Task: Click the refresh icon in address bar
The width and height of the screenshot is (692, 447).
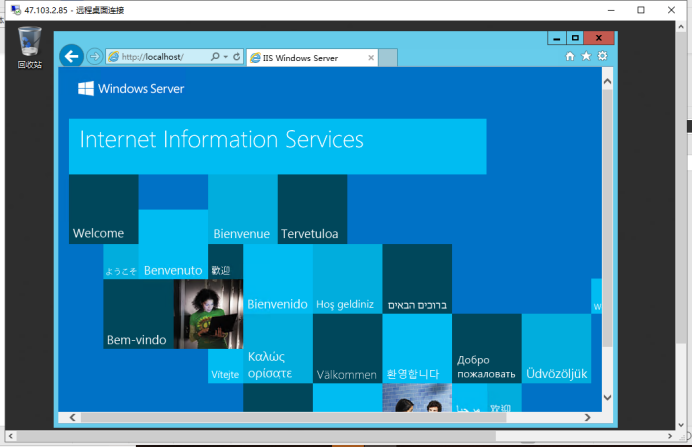Action: click(x=237, y=56)
